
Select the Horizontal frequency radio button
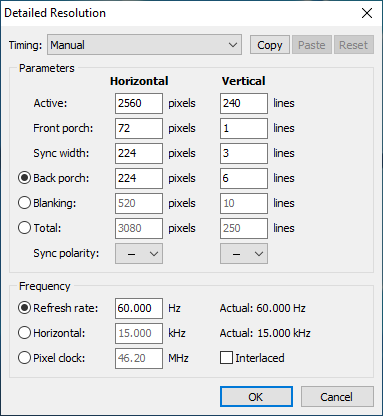[24, 333]
